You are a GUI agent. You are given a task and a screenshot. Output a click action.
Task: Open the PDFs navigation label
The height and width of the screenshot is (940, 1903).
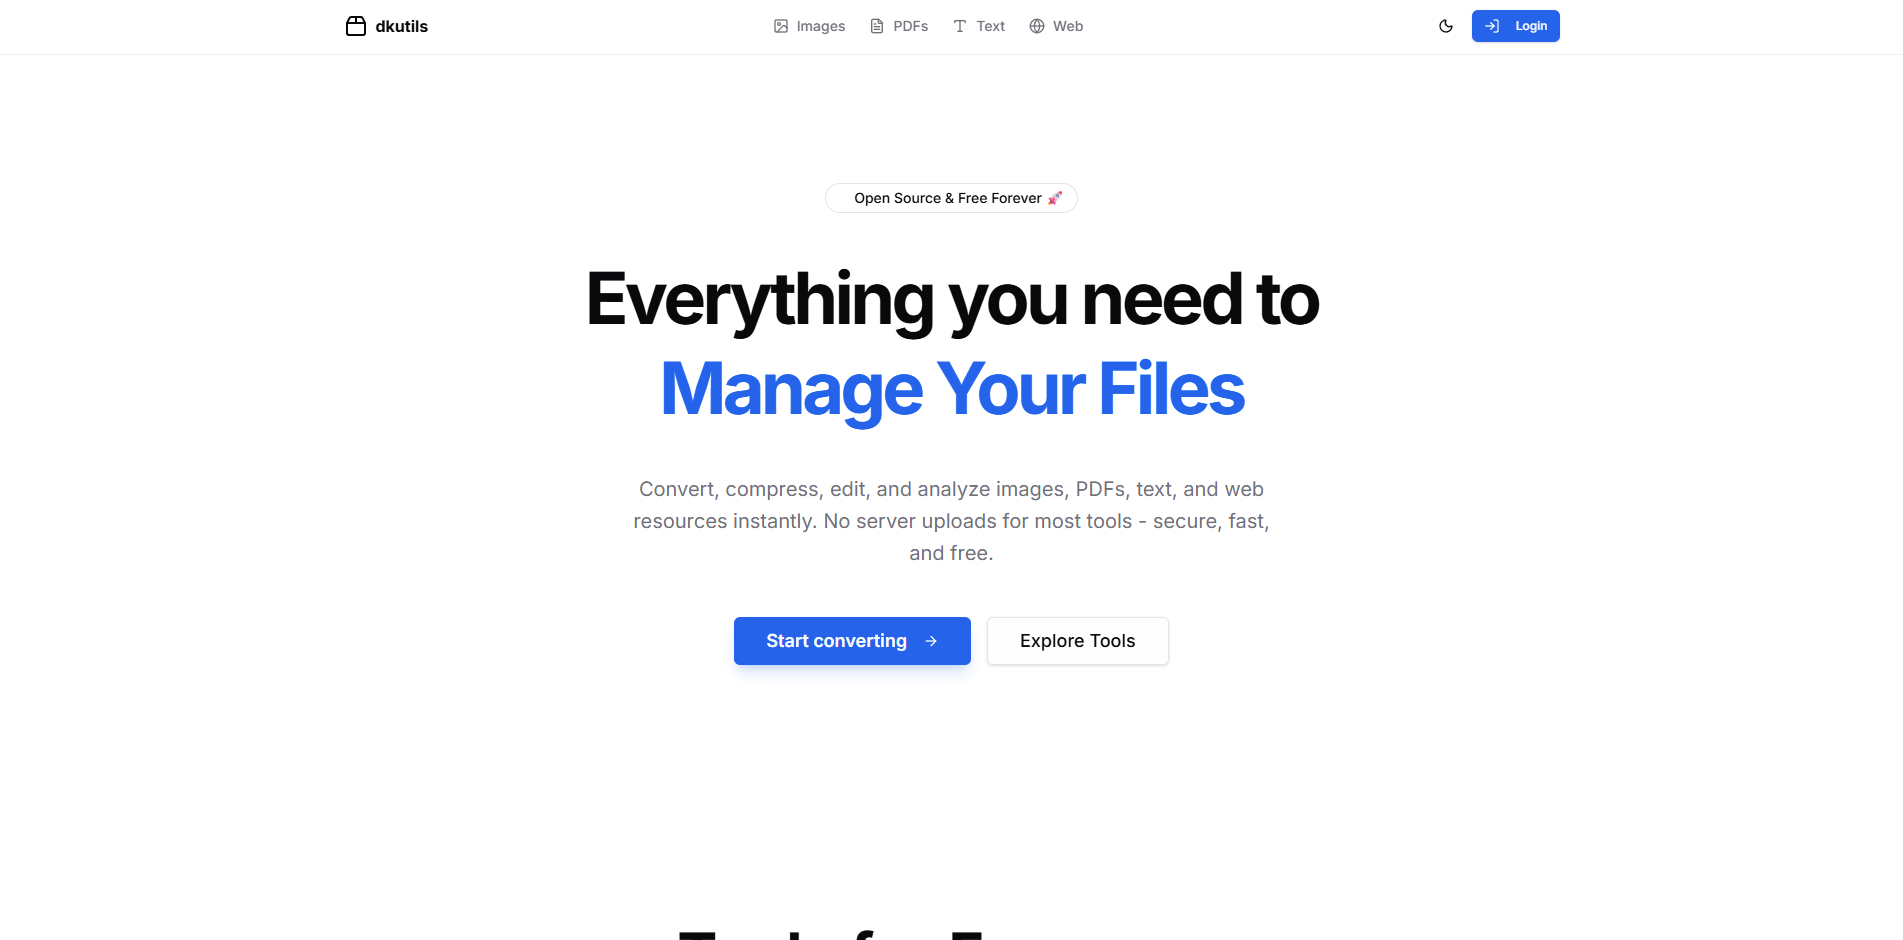[x=910, y=26]
